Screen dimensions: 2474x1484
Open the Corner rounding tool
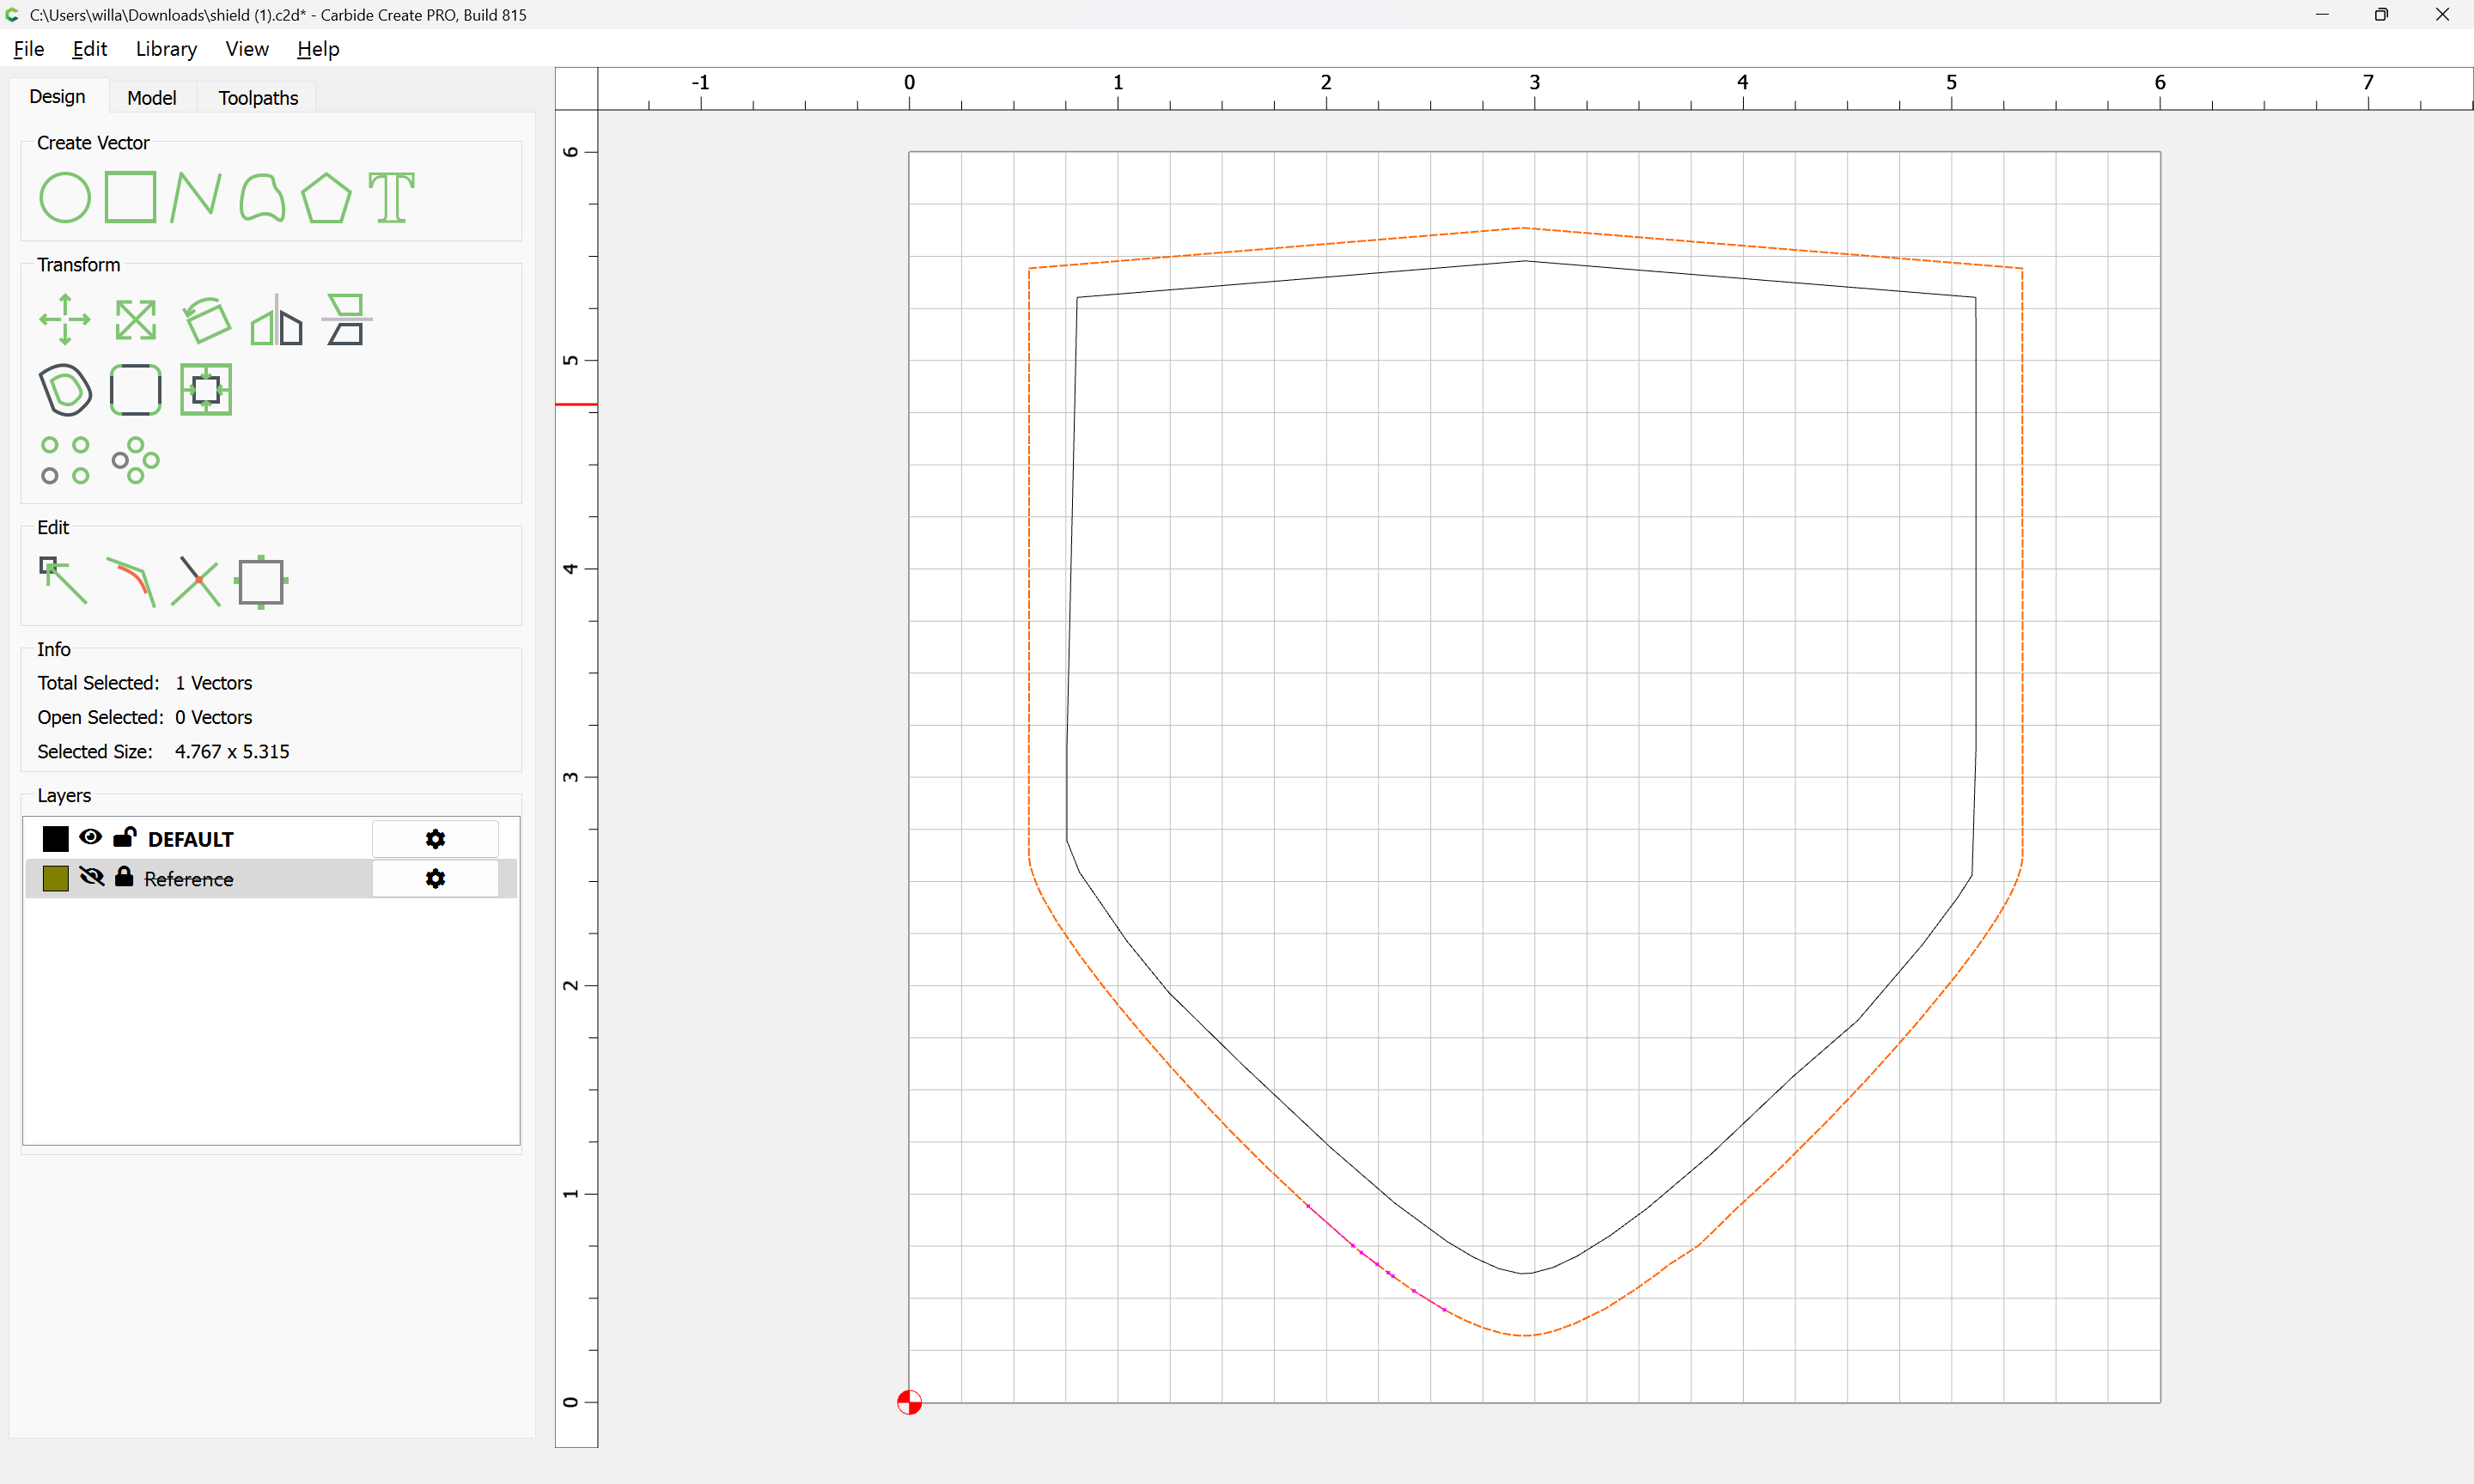pyautogui.click(x=135, y=390)
